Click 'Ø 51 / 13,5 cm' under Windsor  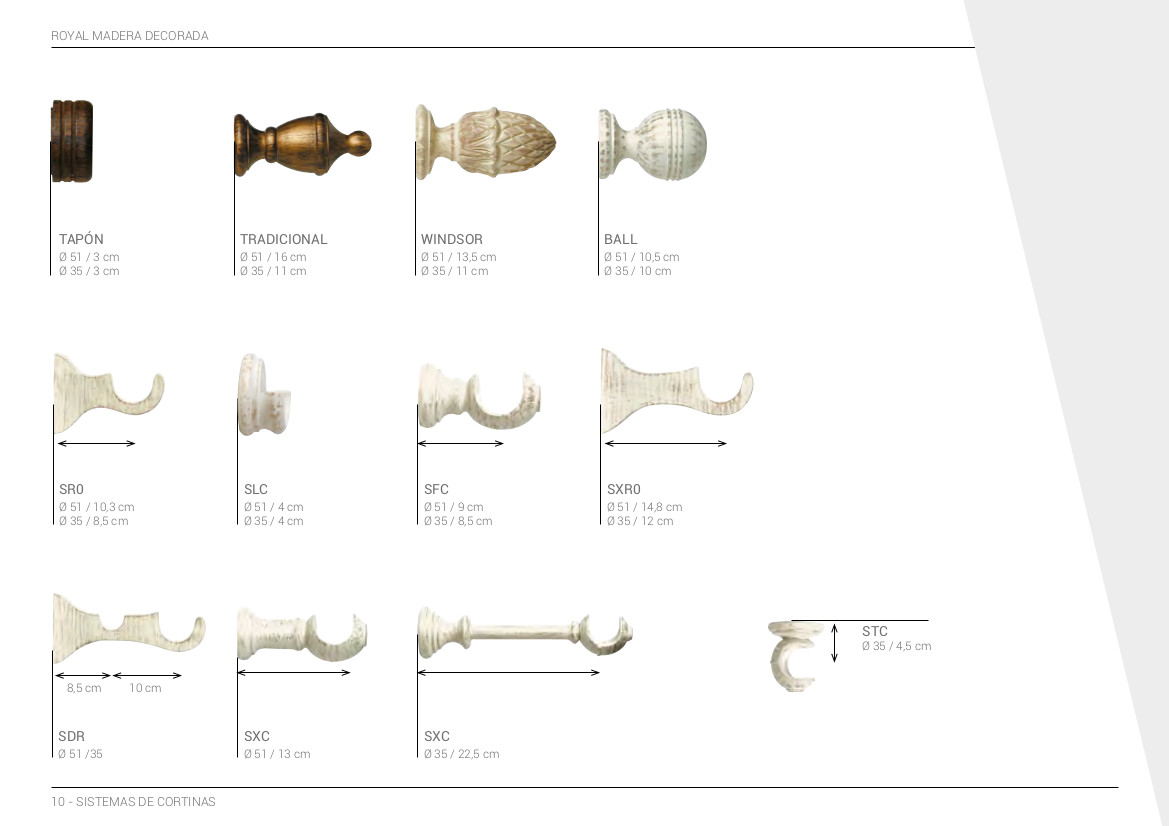[459, 257]
